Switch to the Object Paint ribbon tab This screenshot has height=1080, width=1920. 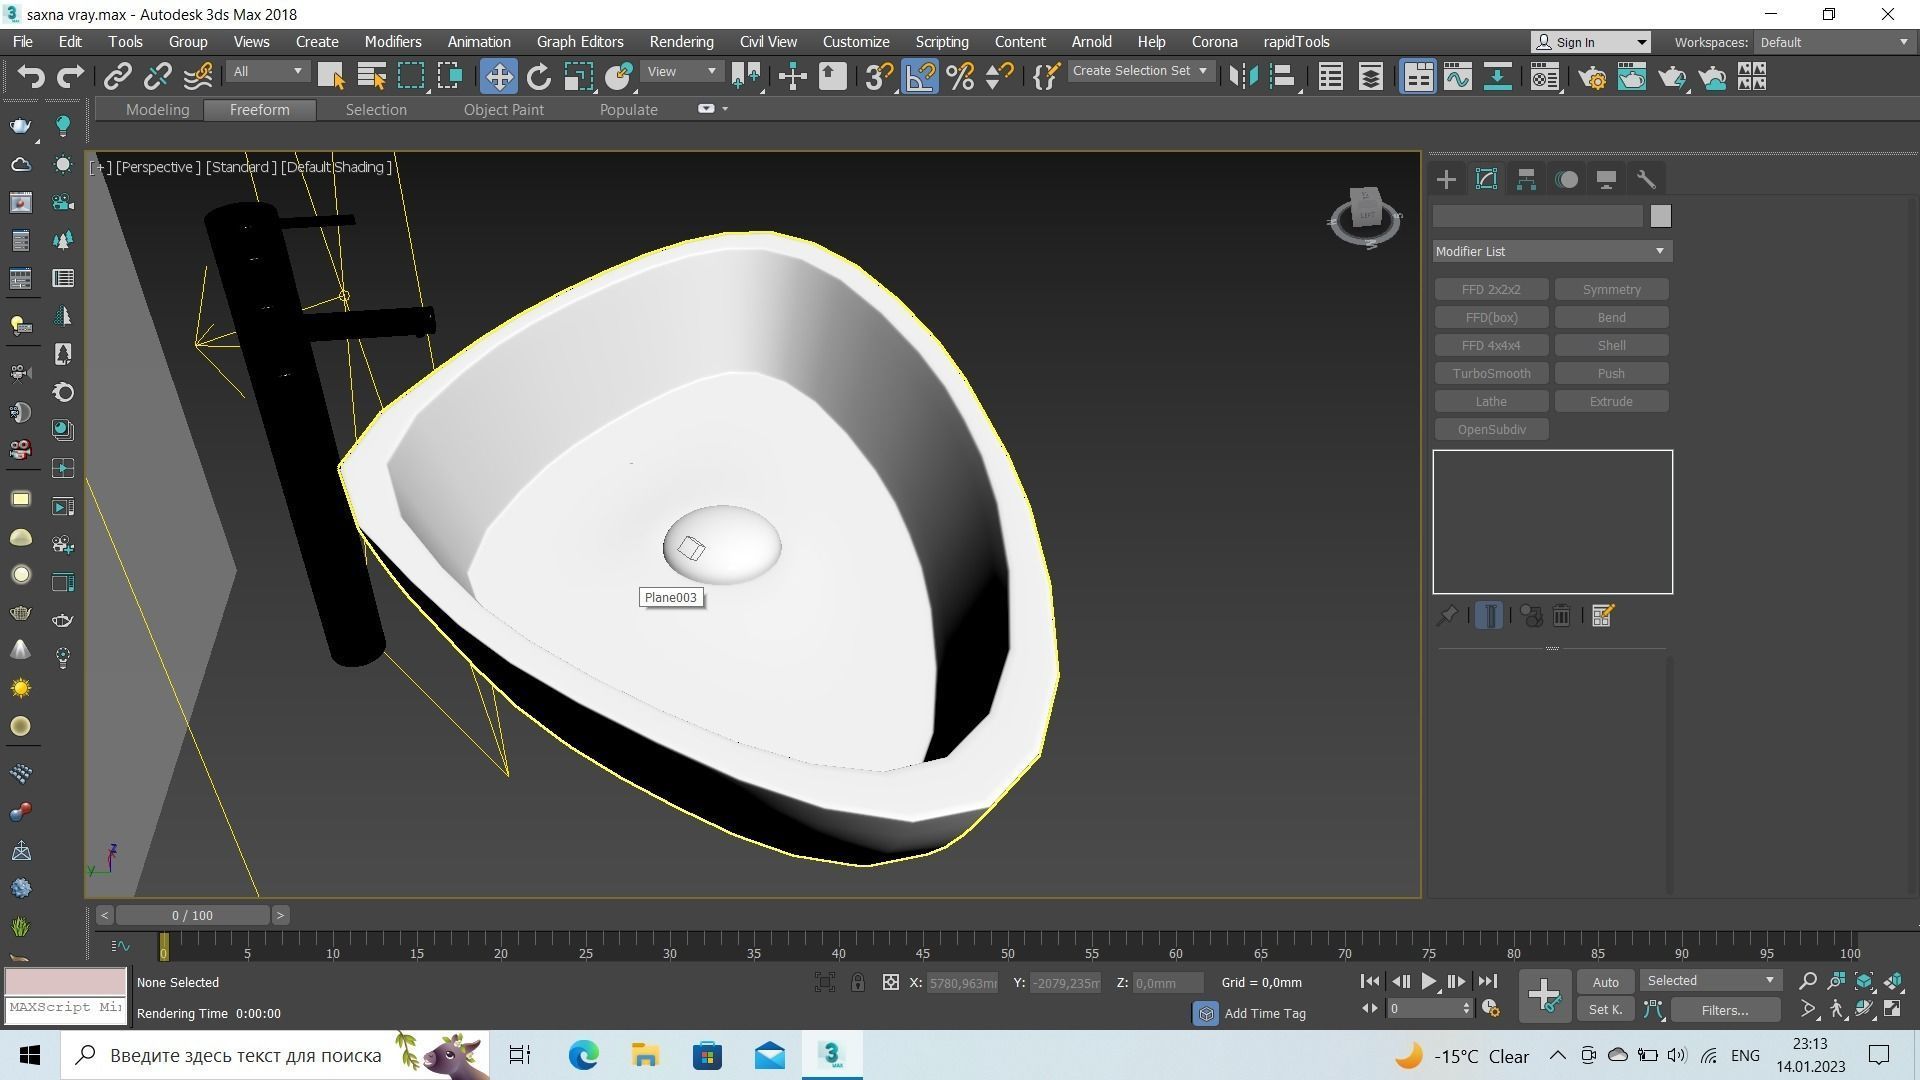pos(503,110)
